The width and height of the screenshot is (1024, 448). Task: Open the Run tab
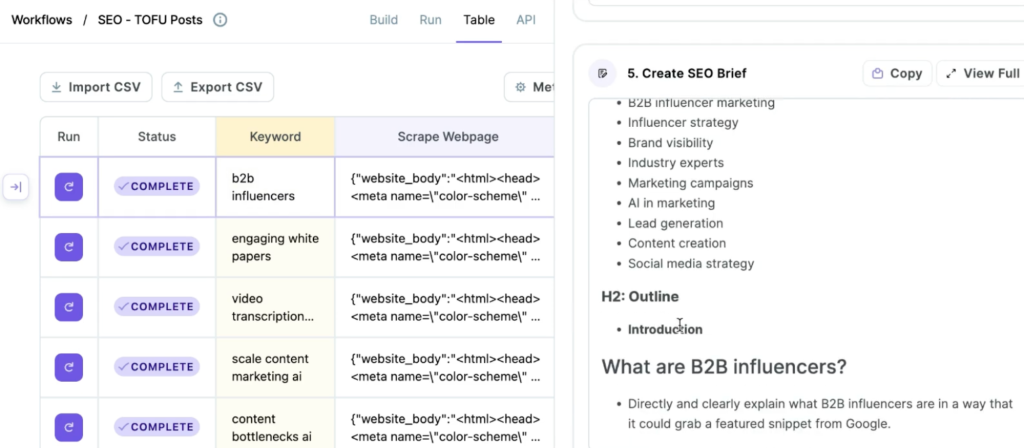pos(430,20)
